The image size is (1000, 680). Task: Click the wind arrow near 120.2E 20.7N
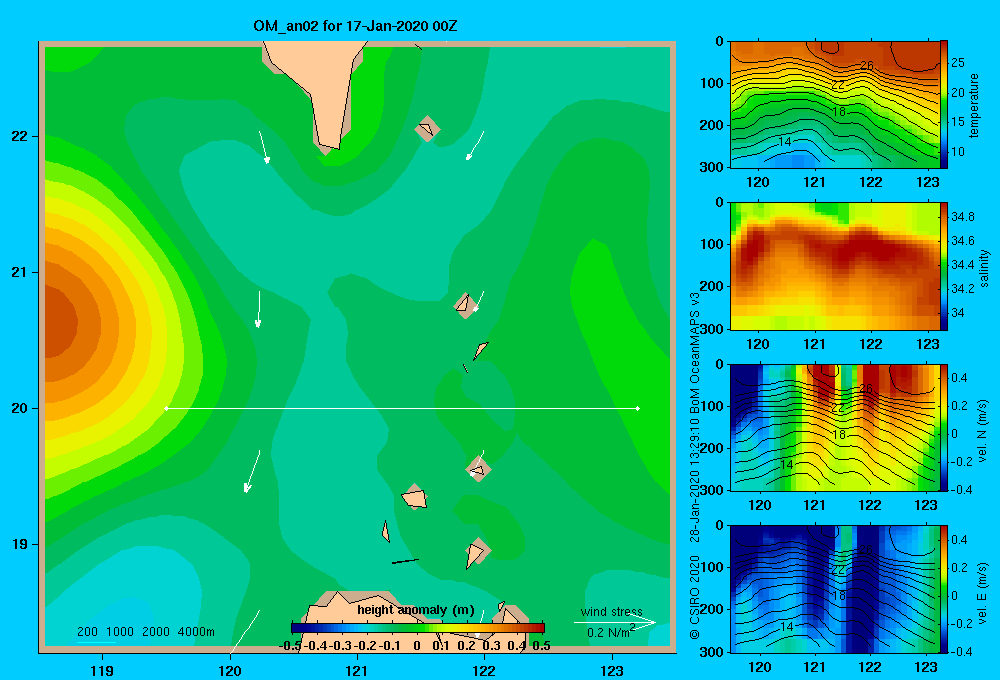click(258, 309)
